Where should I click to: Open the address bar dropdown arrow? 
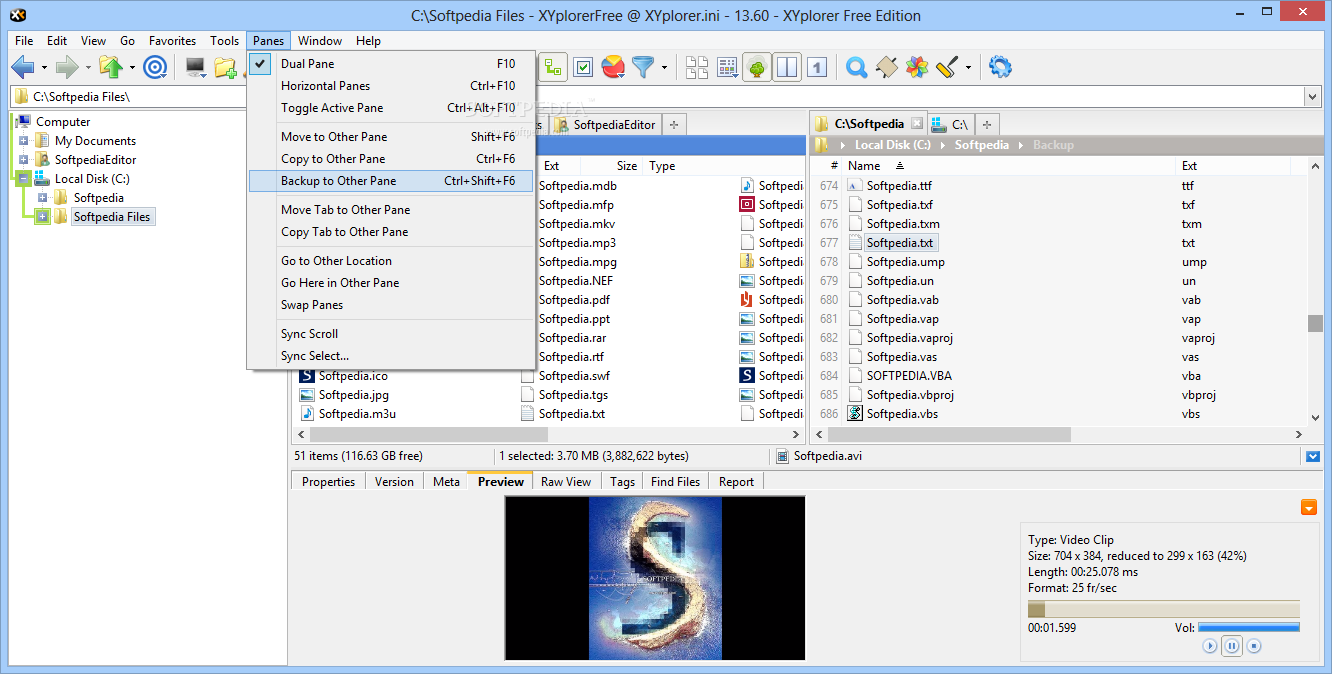click(1312, 97)
